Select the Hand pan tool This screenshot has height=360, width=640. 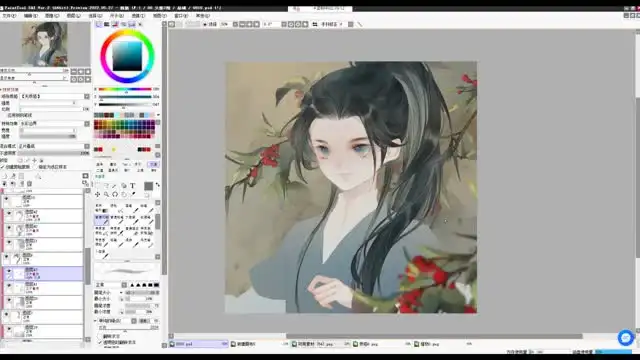124,194
